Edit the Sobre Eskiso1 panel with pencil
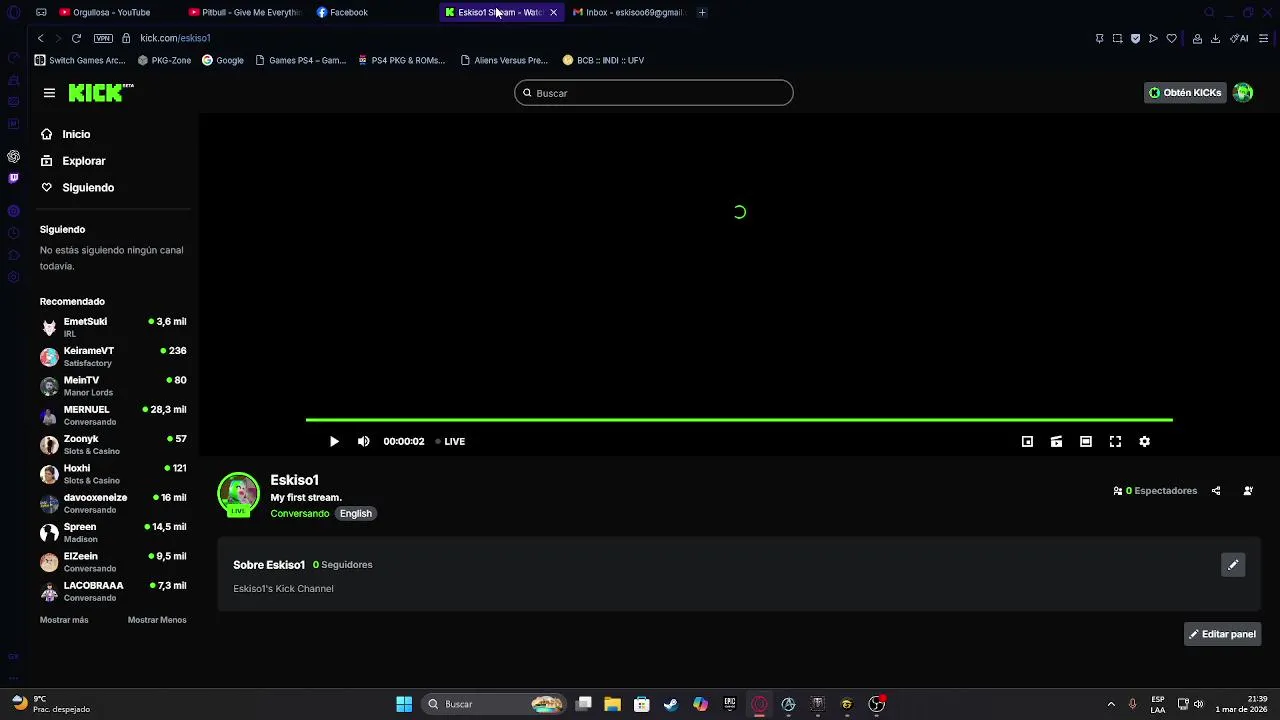The image size is (1280, 720). point(1233,565)
